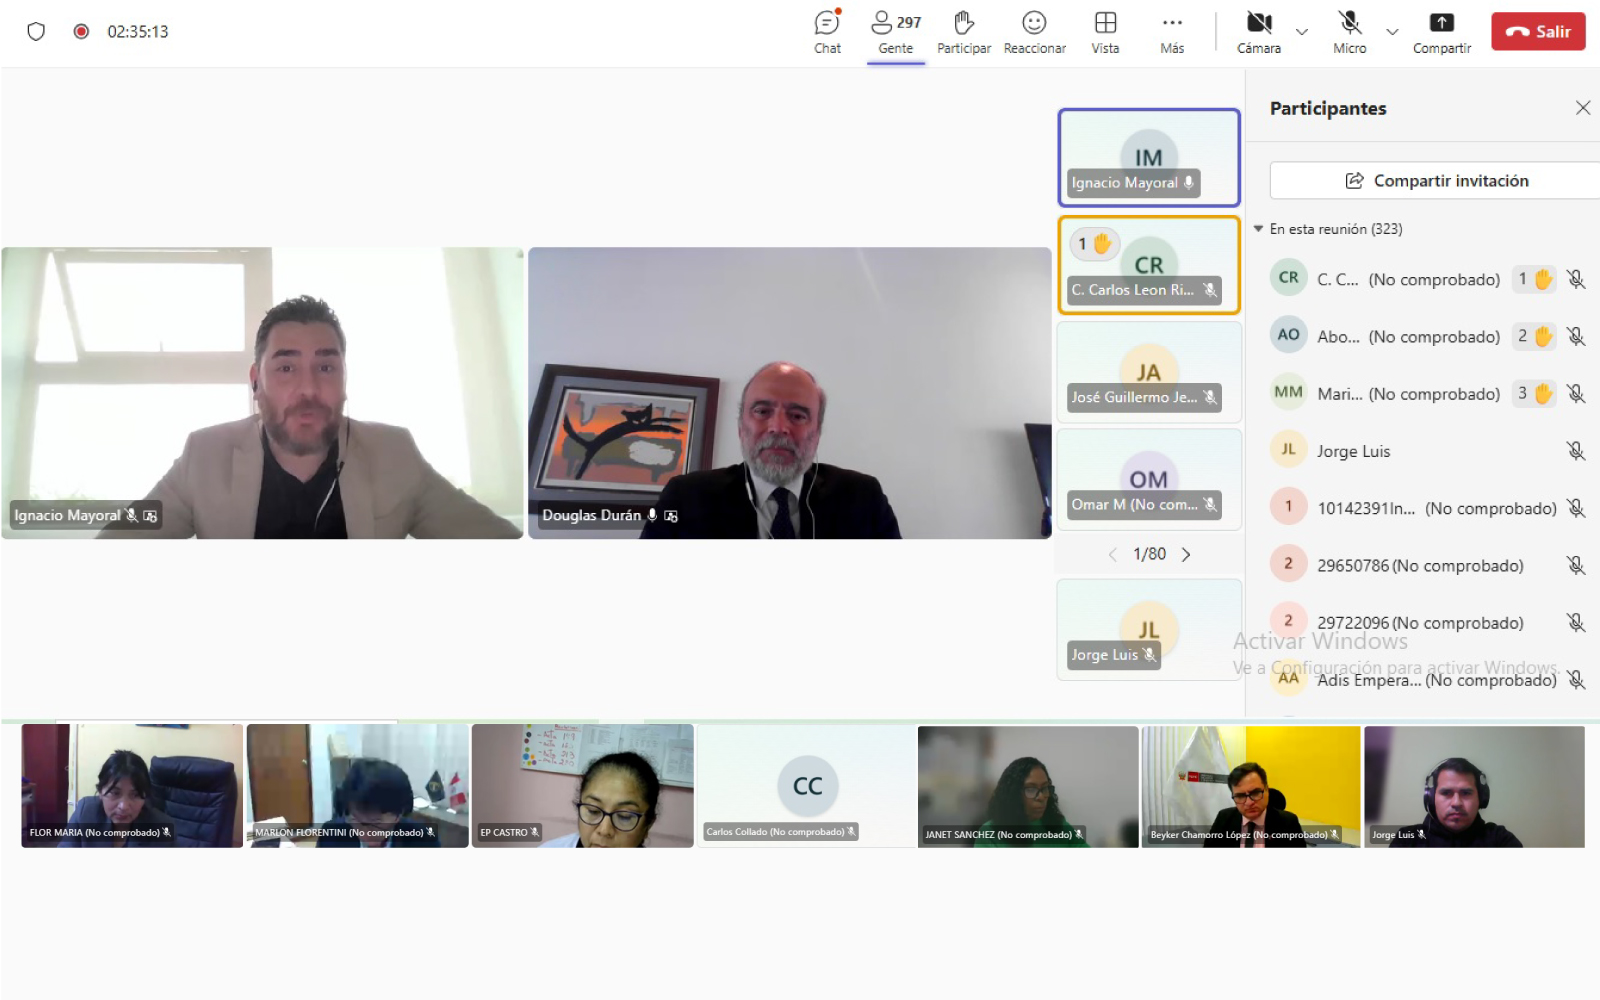Click MM avatar in participants list
Image resolution: width=1600 pixels, height=1000 pixels.
click(x=1288, y=392)
